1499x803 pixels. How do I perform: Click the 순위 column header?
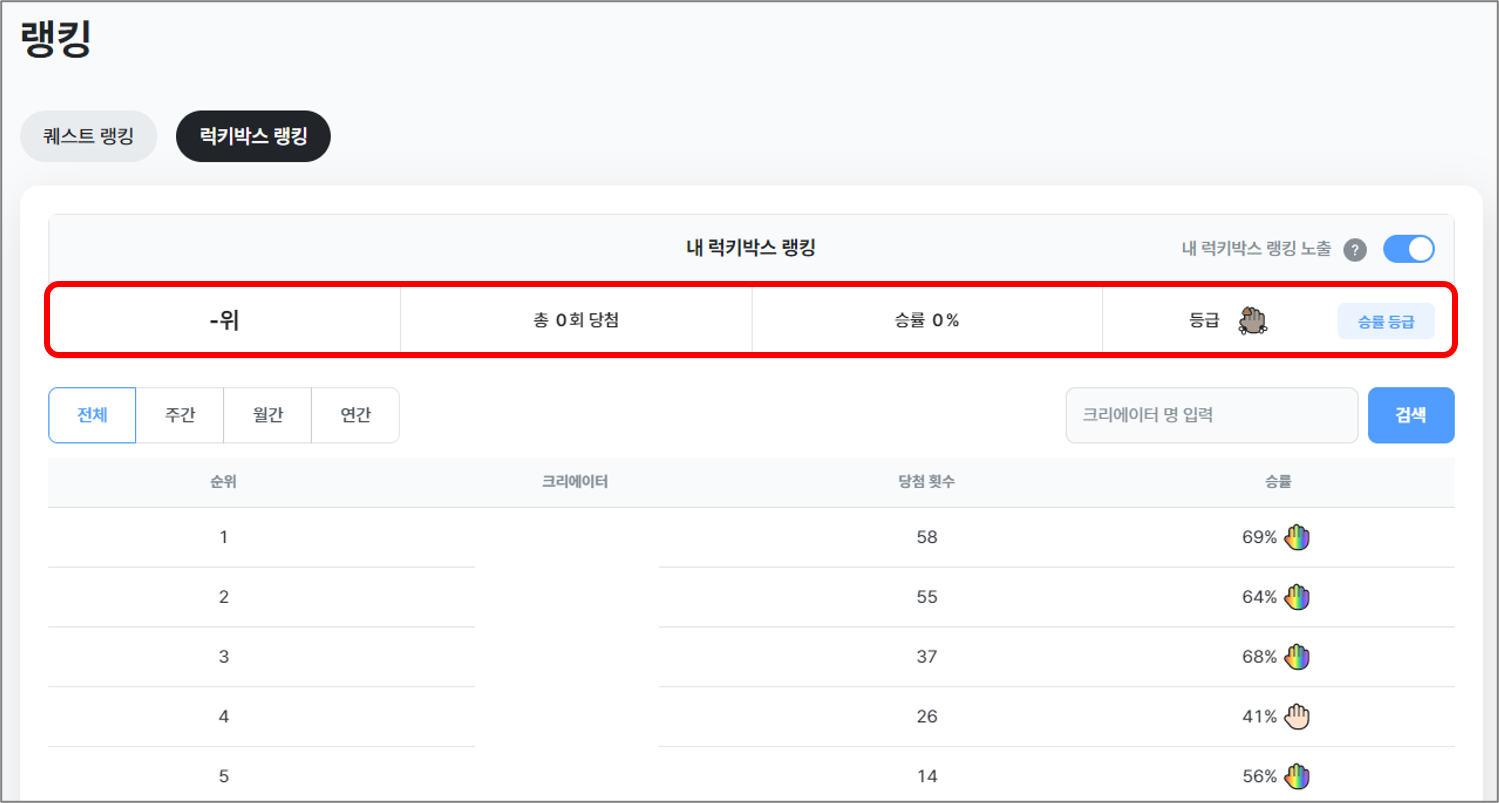pyautogui.click(x=223, y=482)
